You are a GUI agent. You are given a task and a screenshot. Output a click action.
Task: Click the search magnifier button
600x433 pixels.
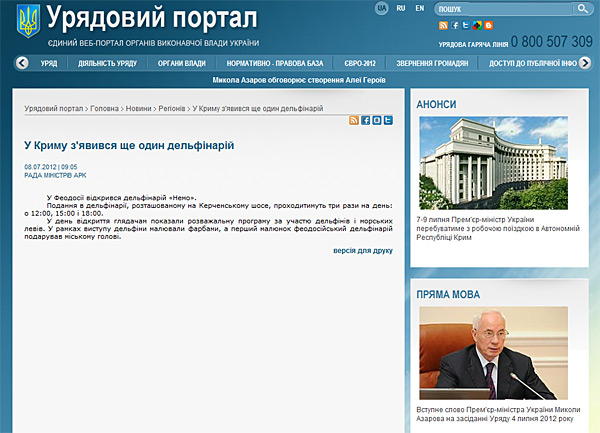pyautogui.click(x=582, y=9)
